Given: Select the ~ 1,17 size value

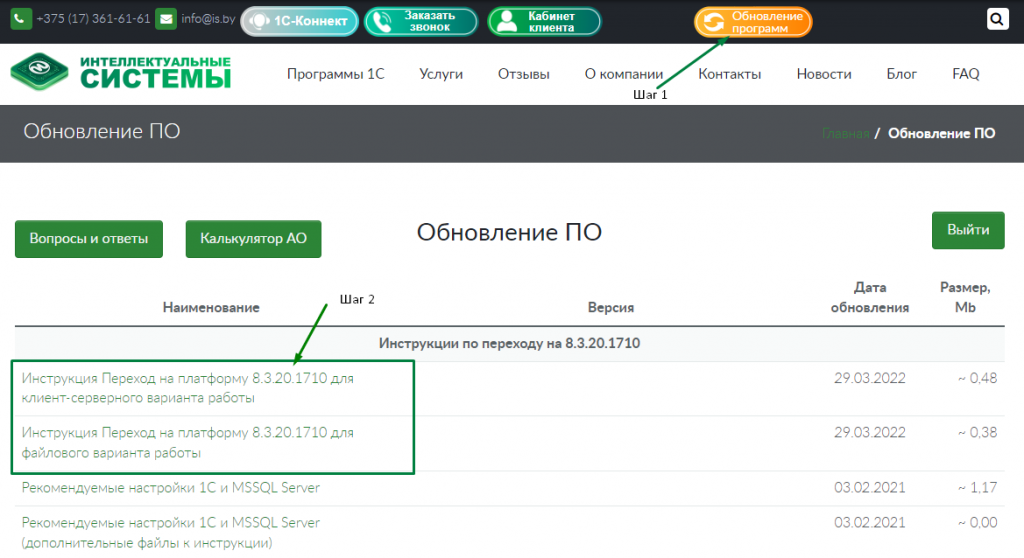Looking at the screenshot, I should click(977, 487).
